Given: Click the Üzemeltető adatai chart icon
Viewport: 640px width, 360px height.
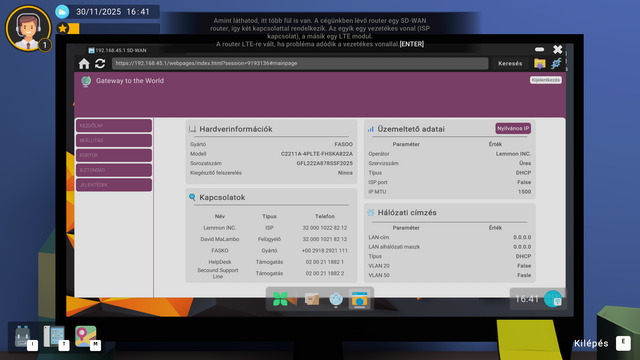Looking at the screenshot, I should pos(371,129).
